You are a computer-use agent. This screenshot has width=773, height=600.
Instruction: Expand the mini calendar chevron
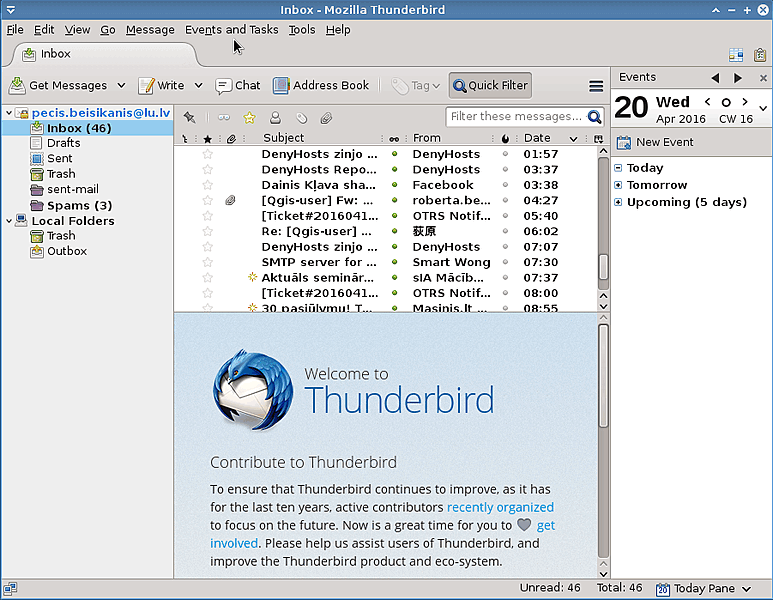tap(763, 108)
